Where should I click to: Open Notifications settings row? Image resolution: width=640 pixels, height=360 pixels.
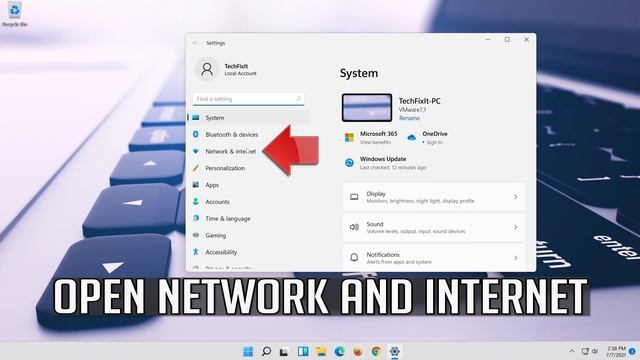[x=434, y=257]
